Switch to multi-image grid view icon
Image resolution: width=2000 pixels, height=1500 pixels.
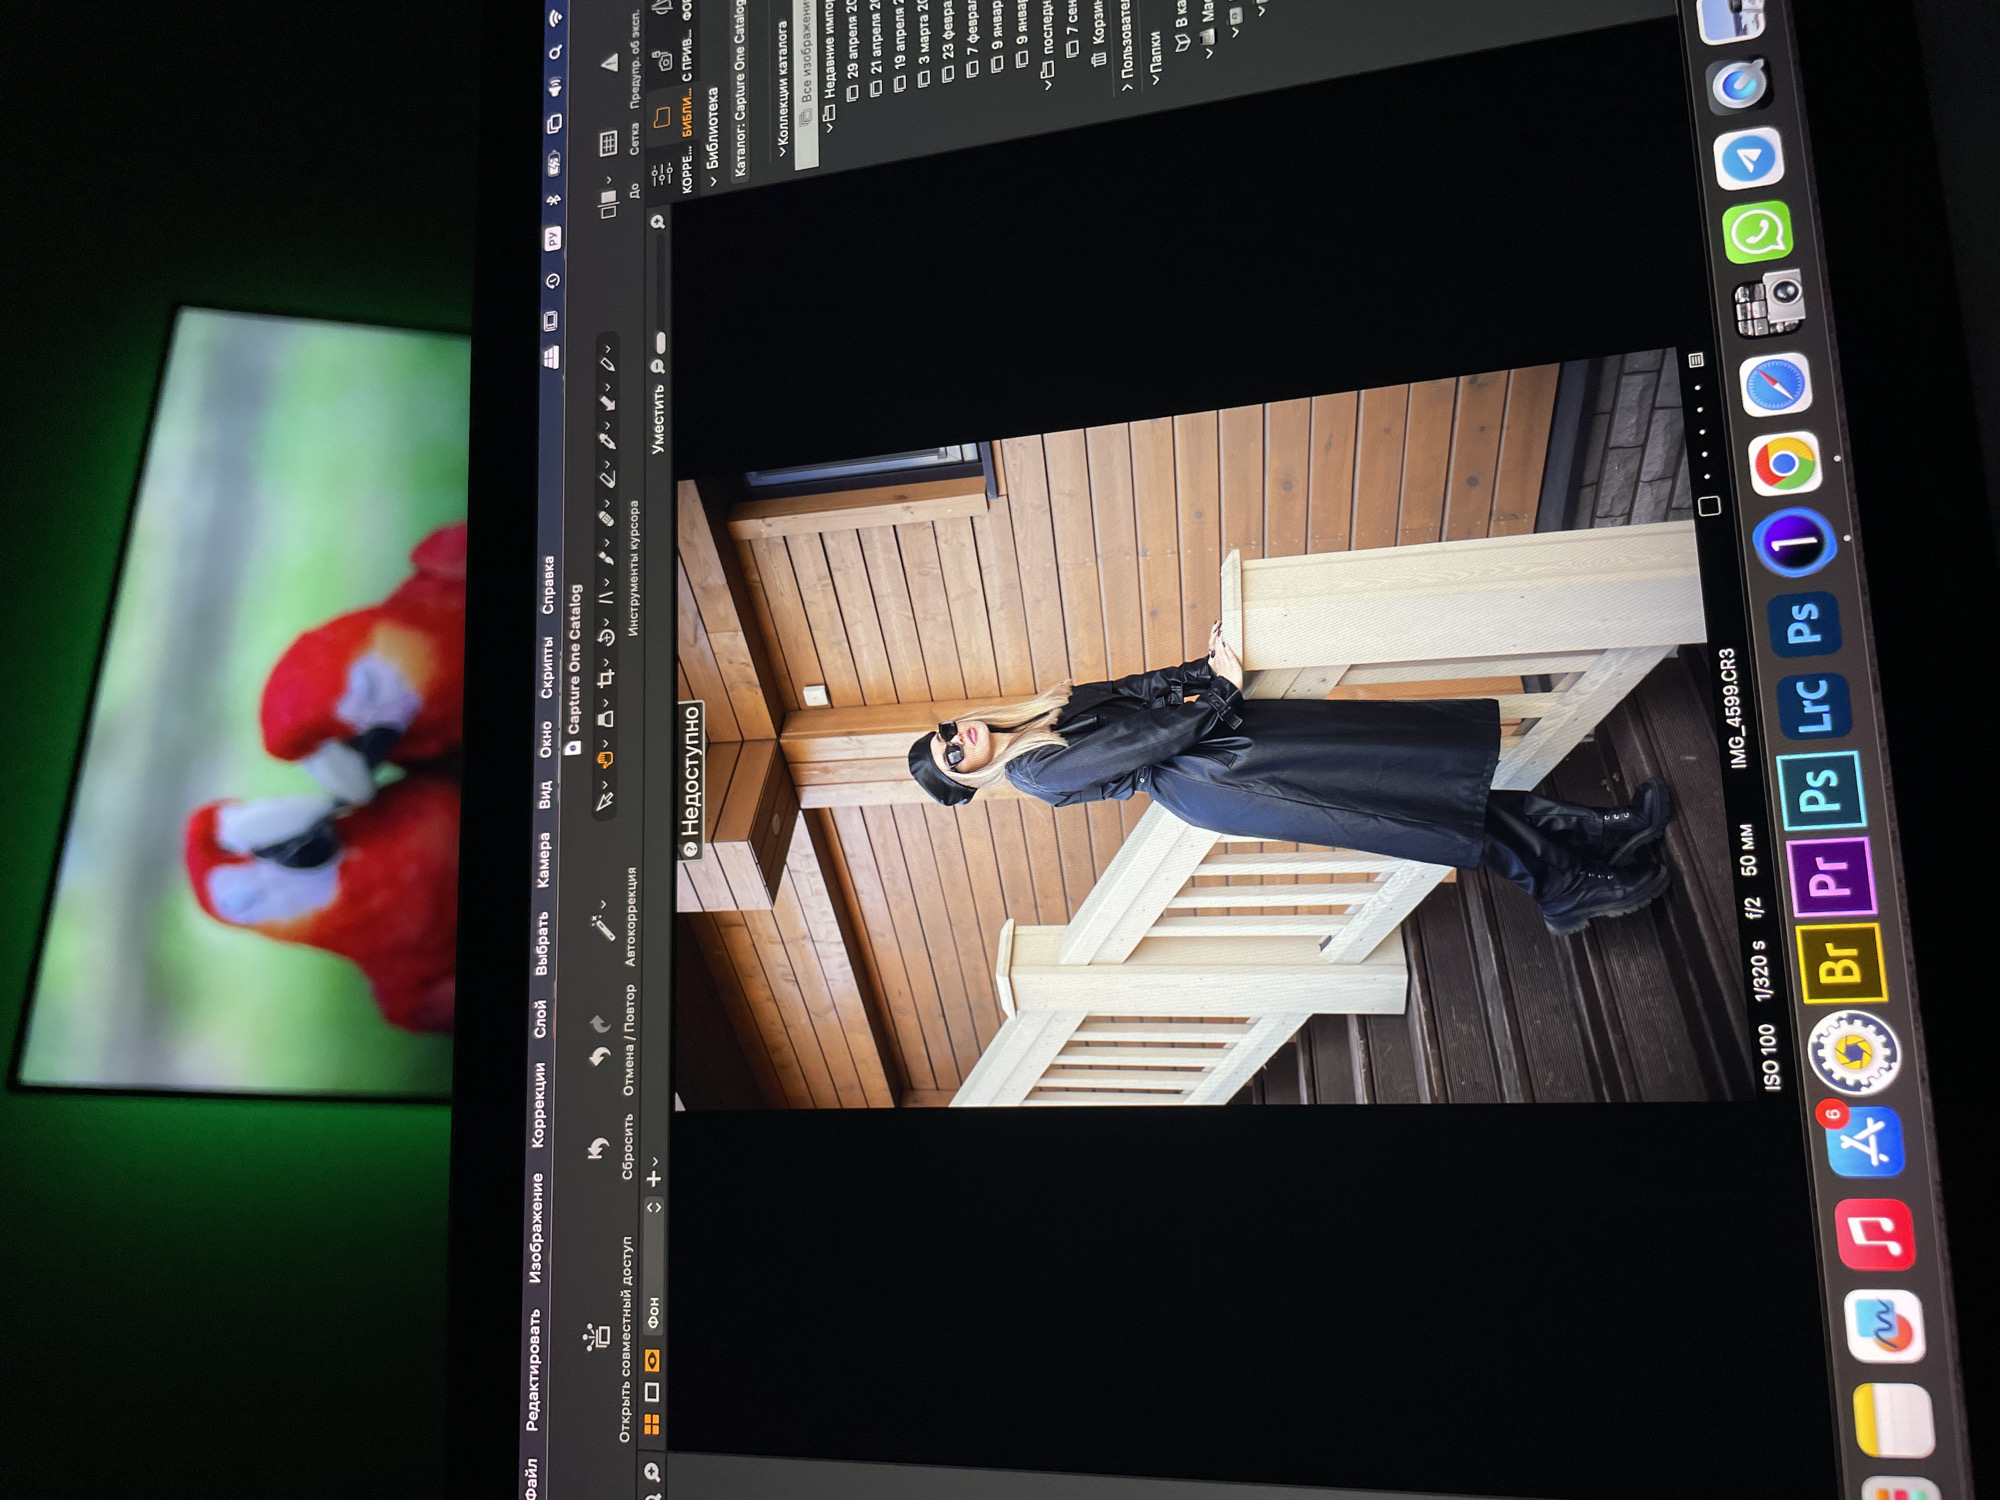[x=651, y=1422]
